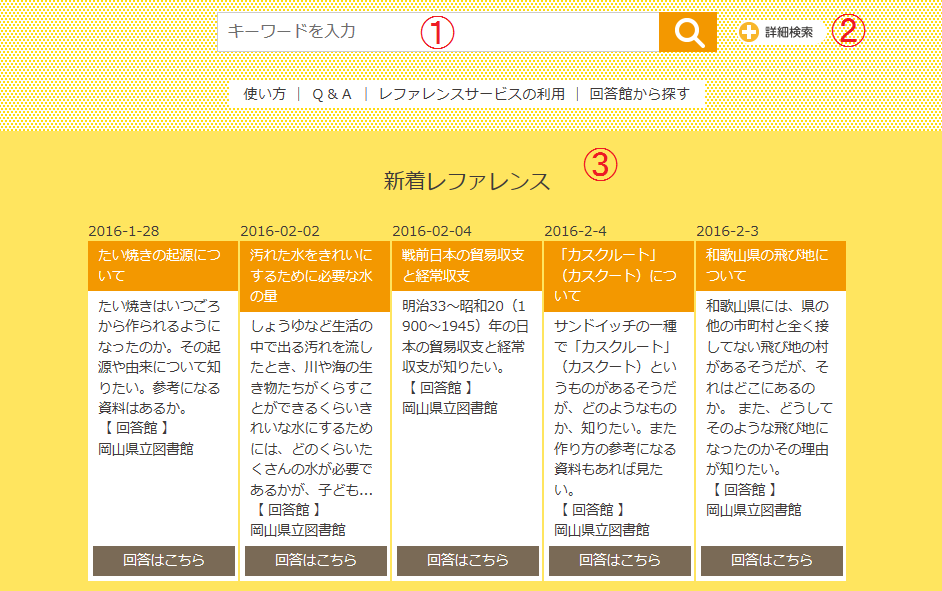Click the 新着レファレンス section heading

point(467,181)
